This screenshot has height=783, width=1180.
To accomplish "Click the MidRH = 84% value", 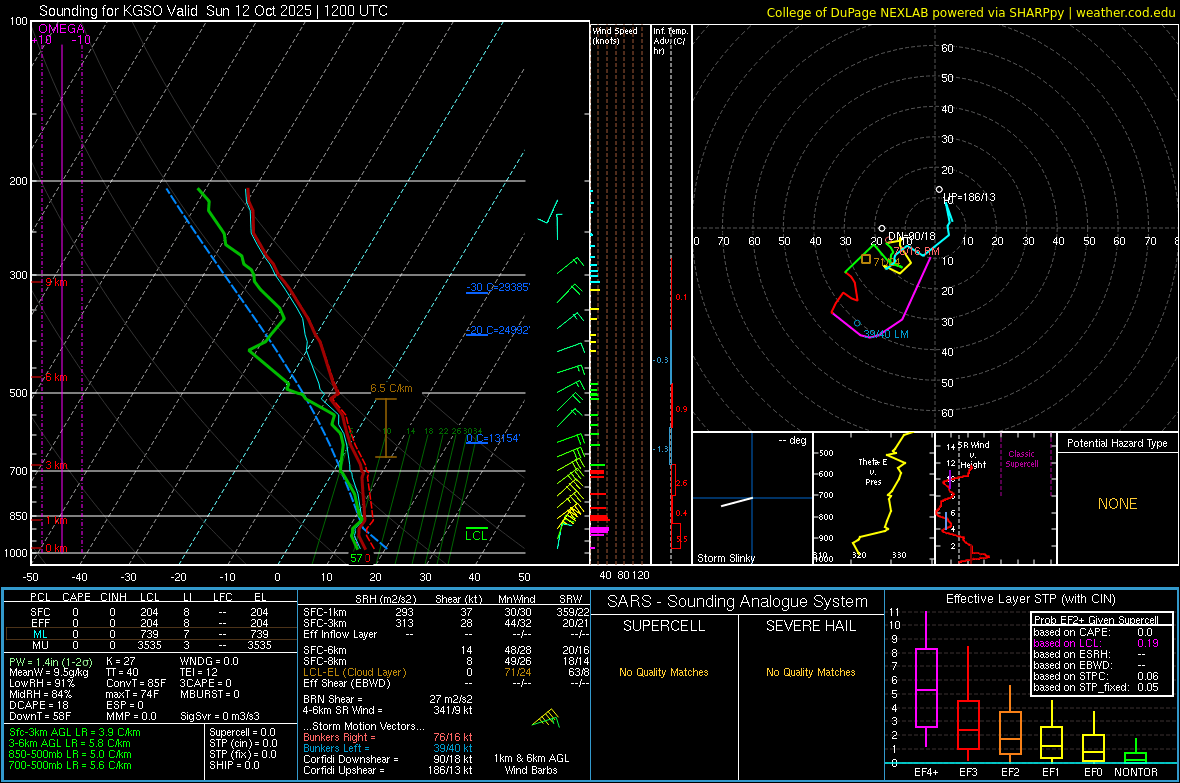I will click(41, 694).
